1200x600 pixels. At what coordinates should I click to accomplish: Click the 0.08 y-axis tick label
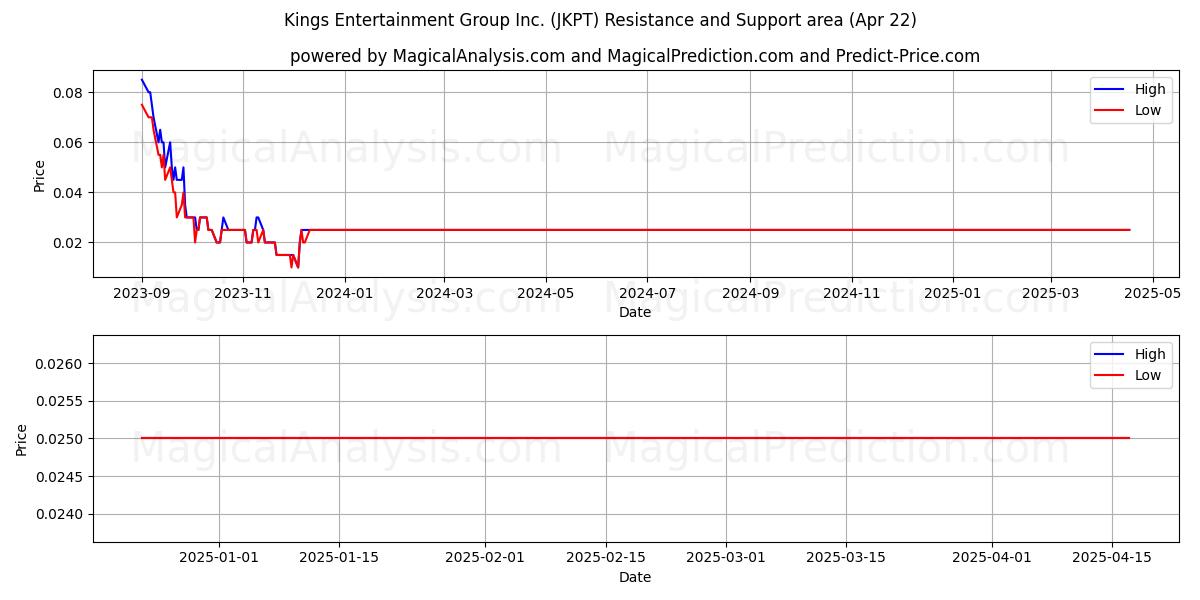click(x=70, y=93)
